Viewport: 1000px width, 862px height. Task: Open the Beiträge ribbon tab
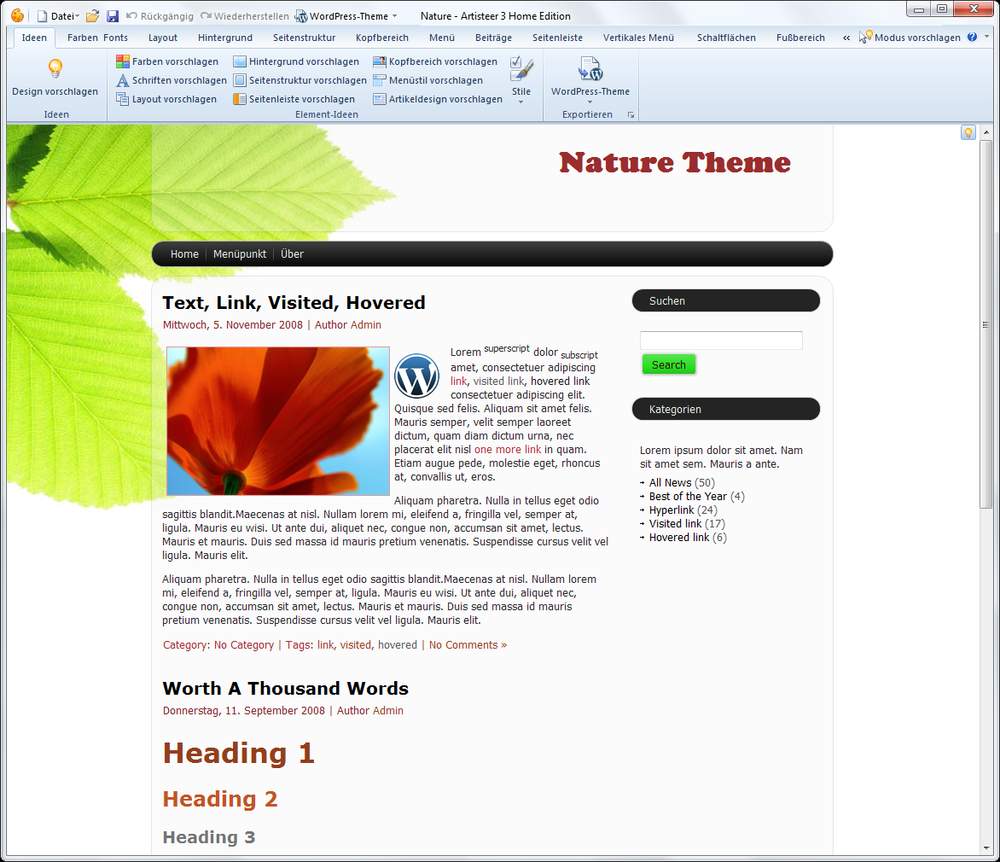494,38
